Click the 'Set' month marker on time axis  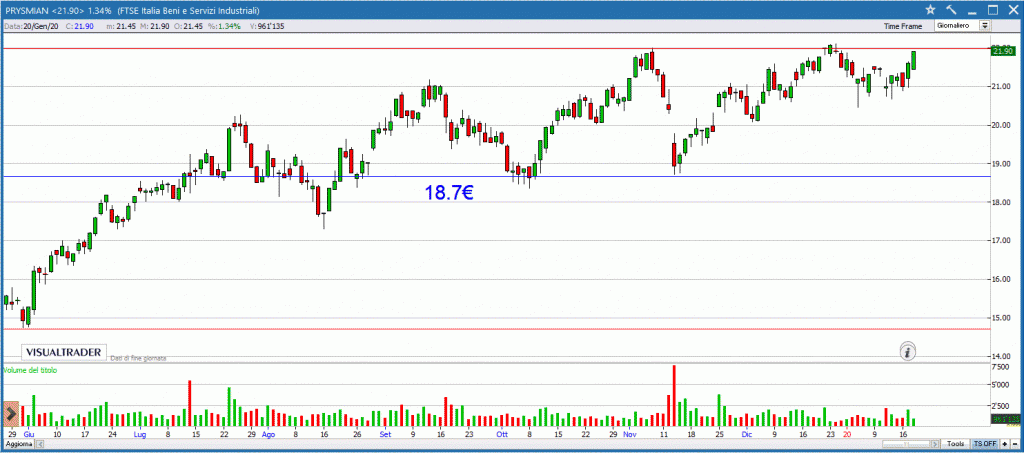click(385, 433)
